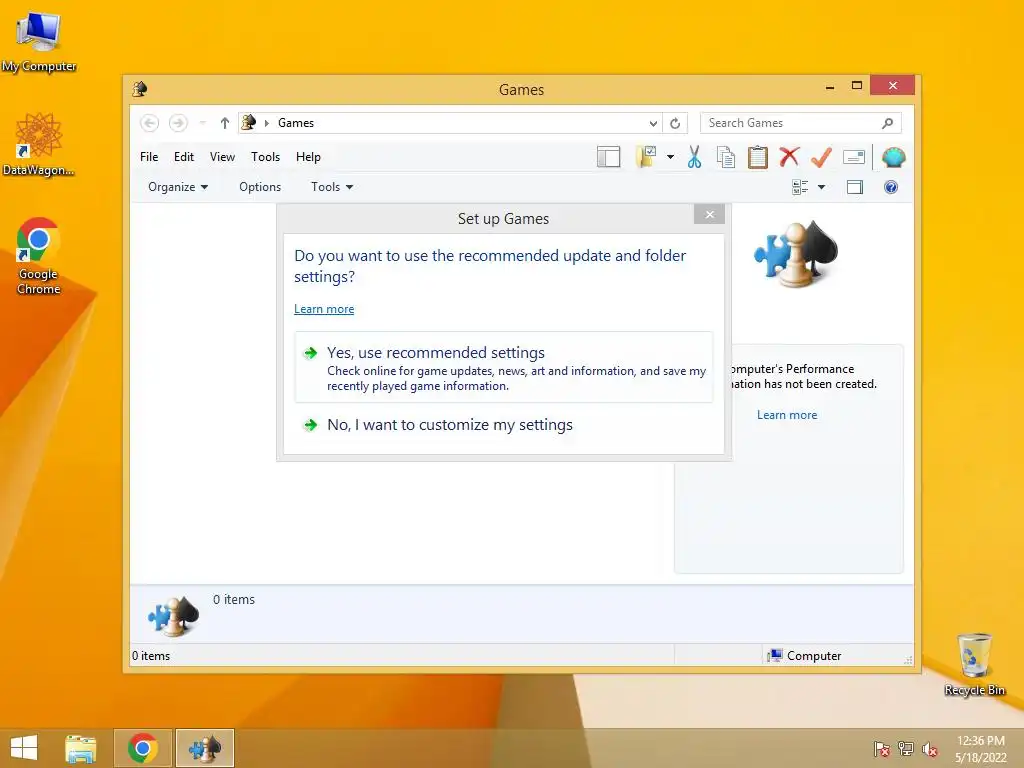Screen dimensions: 1024x768
Task: Click the envelope E-mail icon
Action: click(854, 157)
